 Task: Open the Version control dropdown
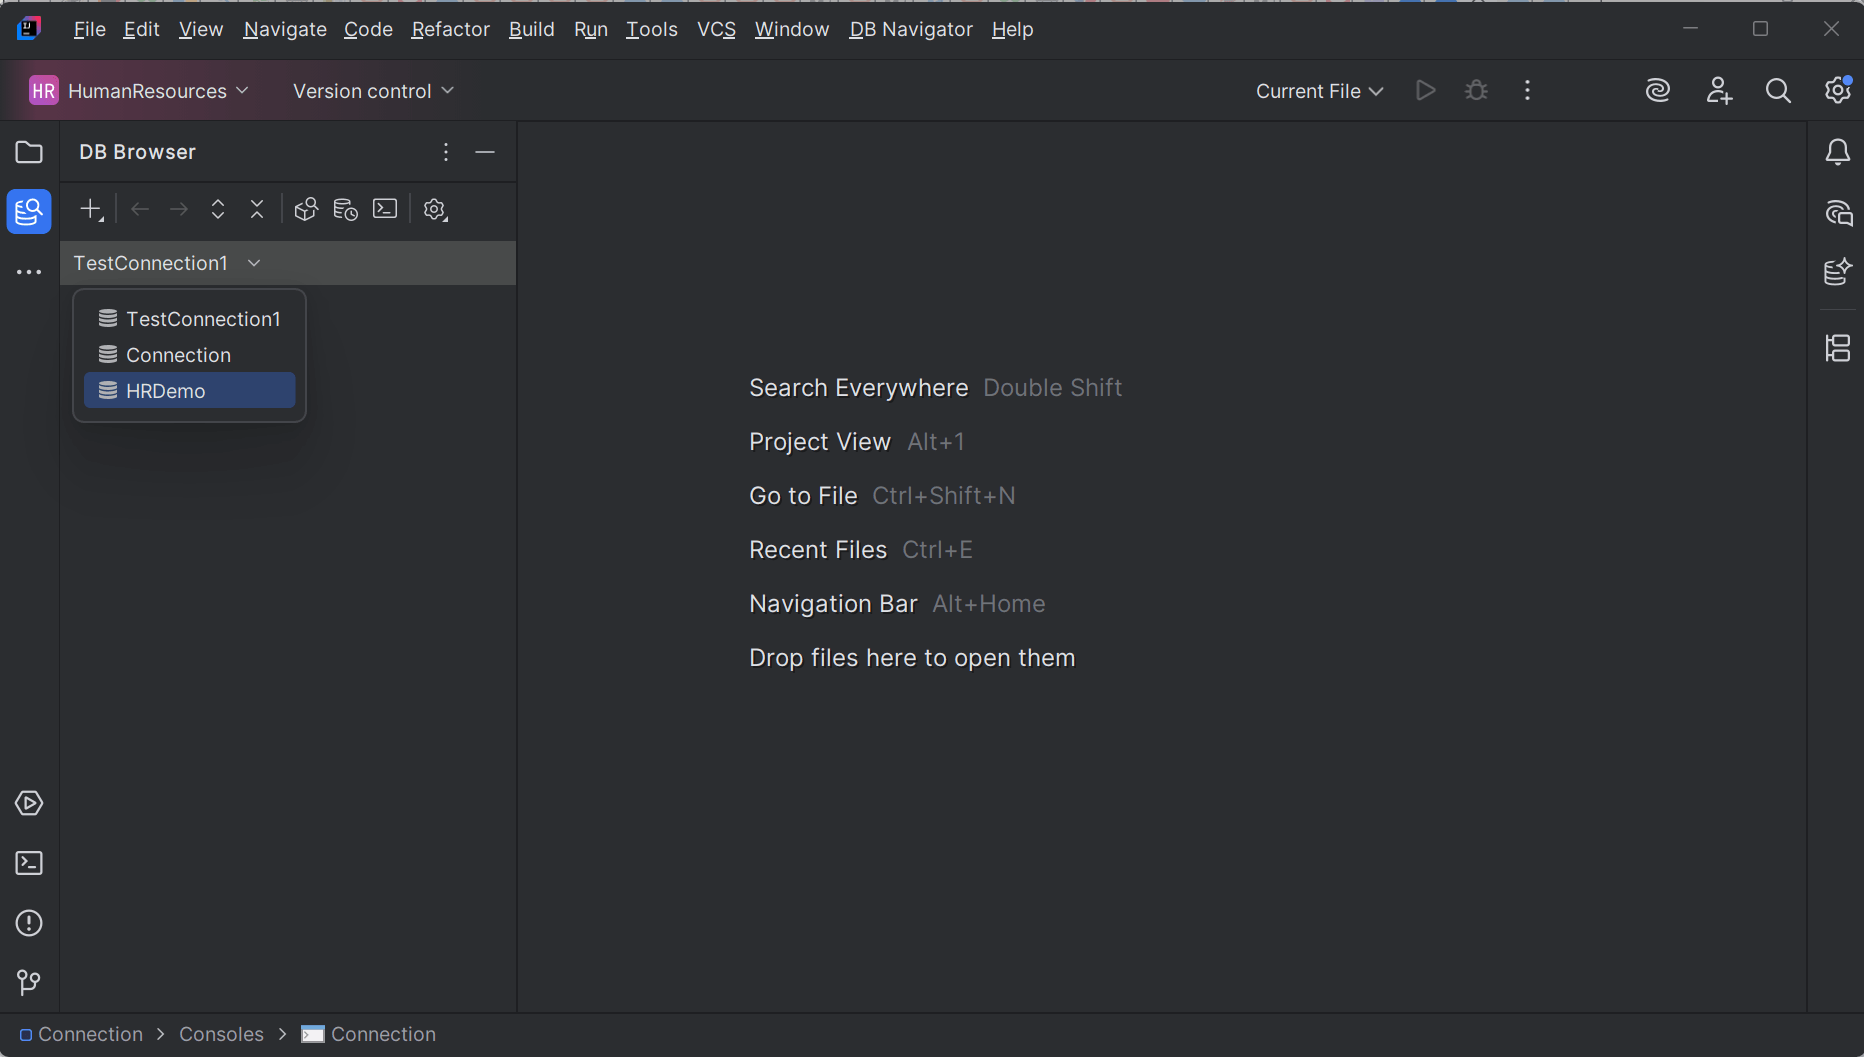[x=372, y=90]
